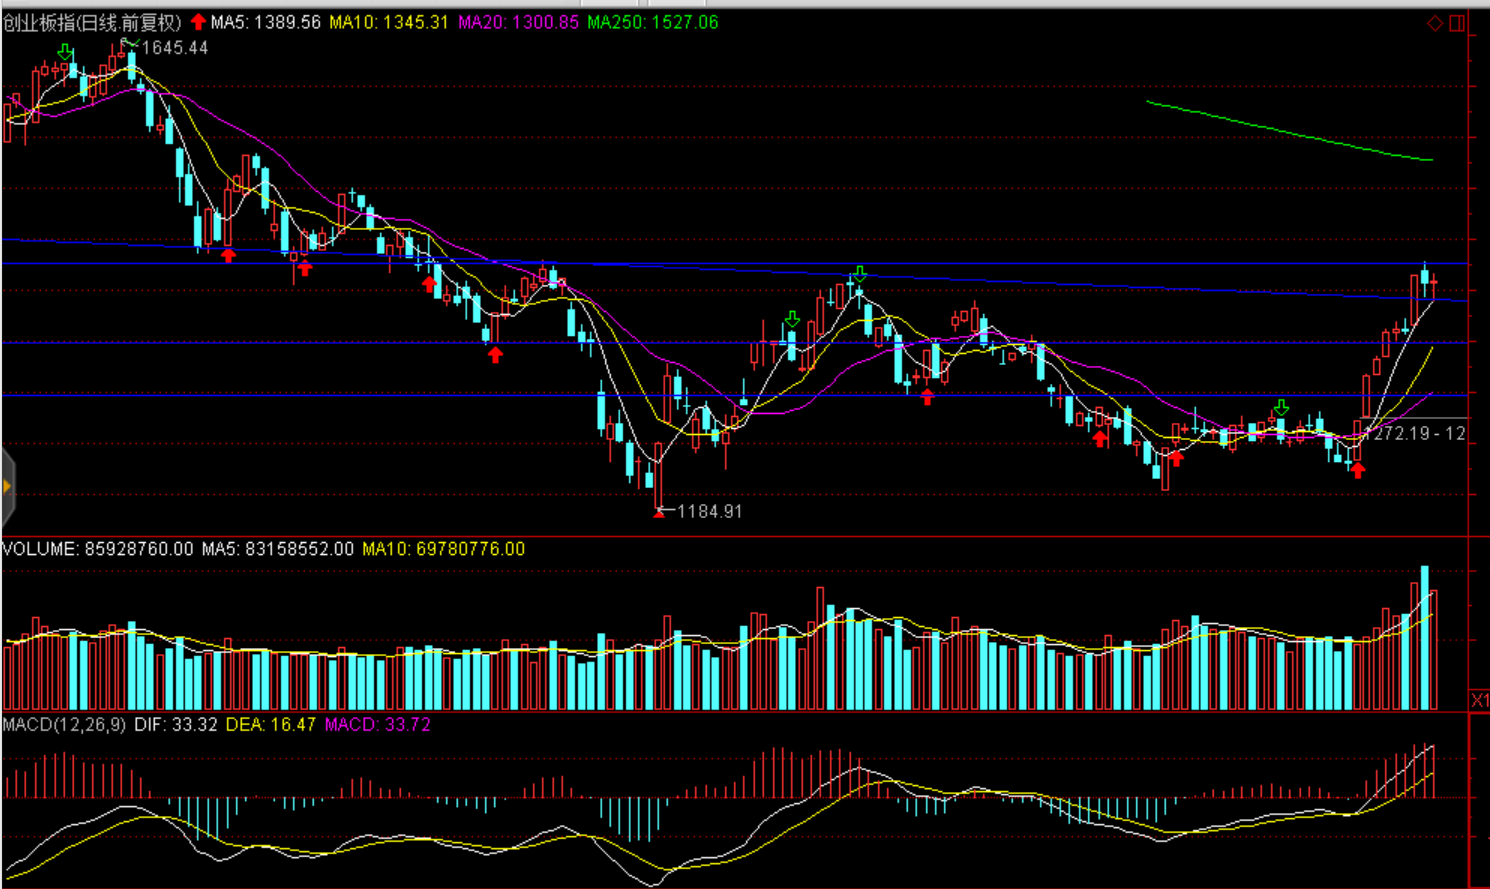The width and height of the screenshot is (1490, 889).
Task: Open the 创业板指(日线.前复权) chart title
Action: (x=92, y=22)
